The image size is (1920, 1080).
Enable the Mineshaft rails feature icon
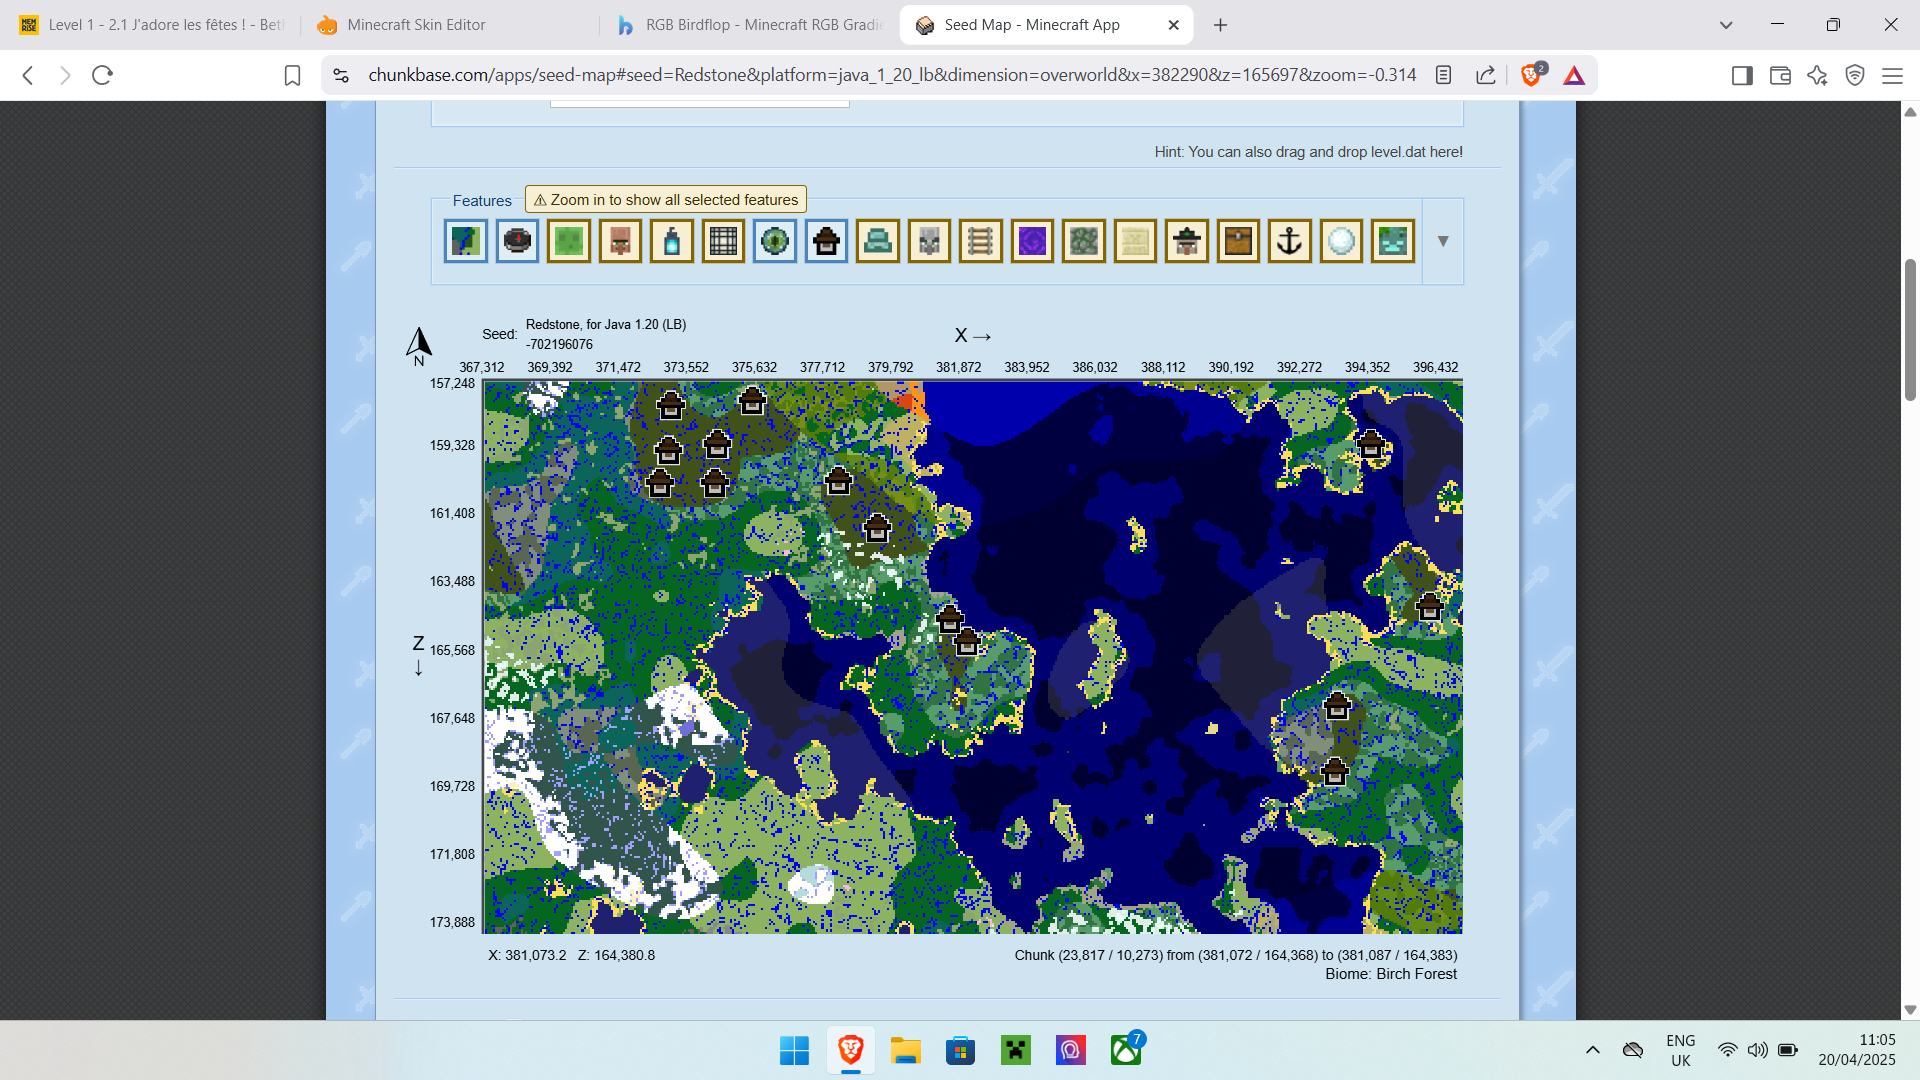click(981, 241)
